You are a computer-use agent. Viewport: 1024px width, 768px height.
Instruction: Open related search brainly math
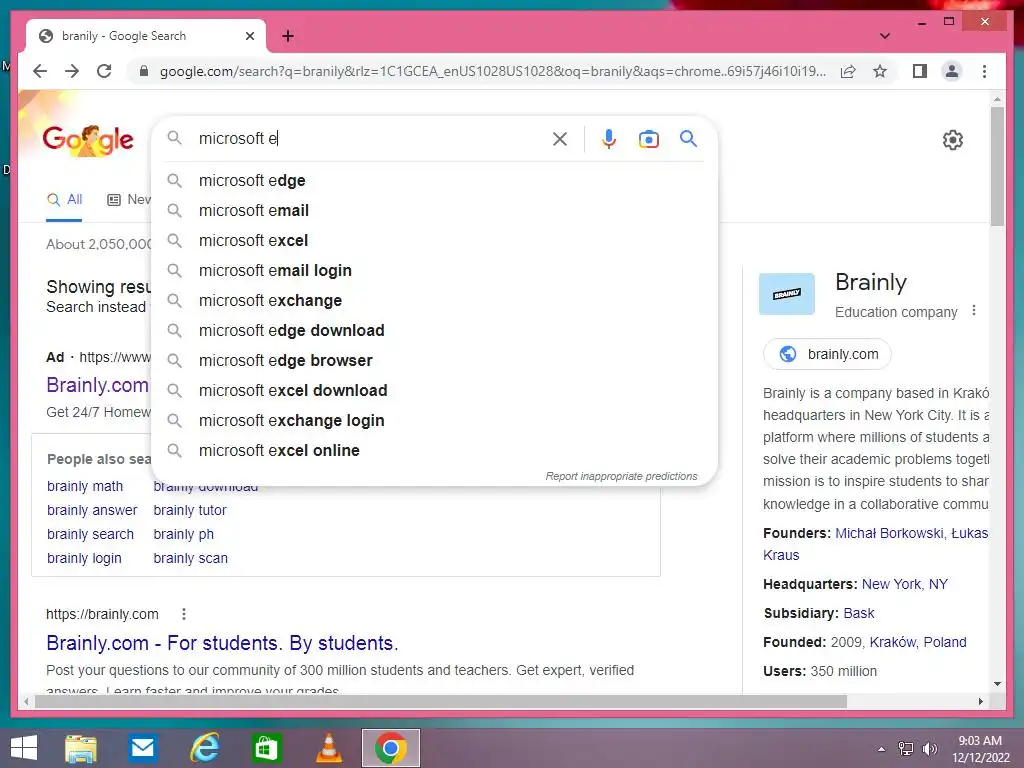(x=85, y=487)
